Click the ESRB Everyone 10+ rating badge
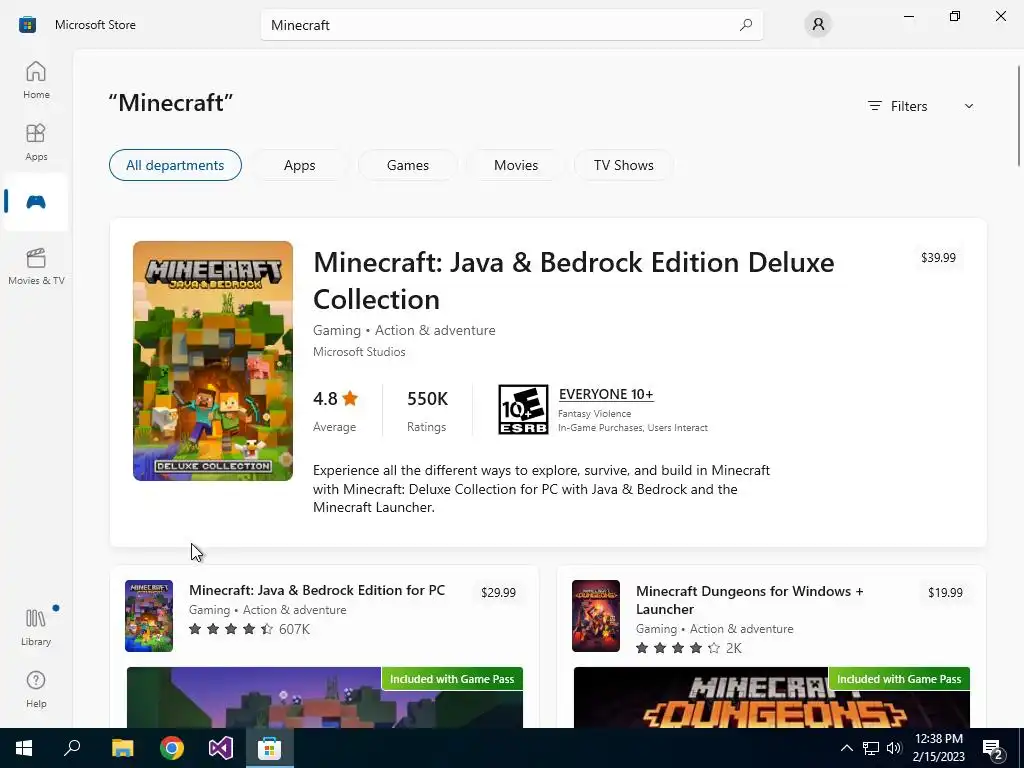The image size is (1024, 768). (523, 409)
